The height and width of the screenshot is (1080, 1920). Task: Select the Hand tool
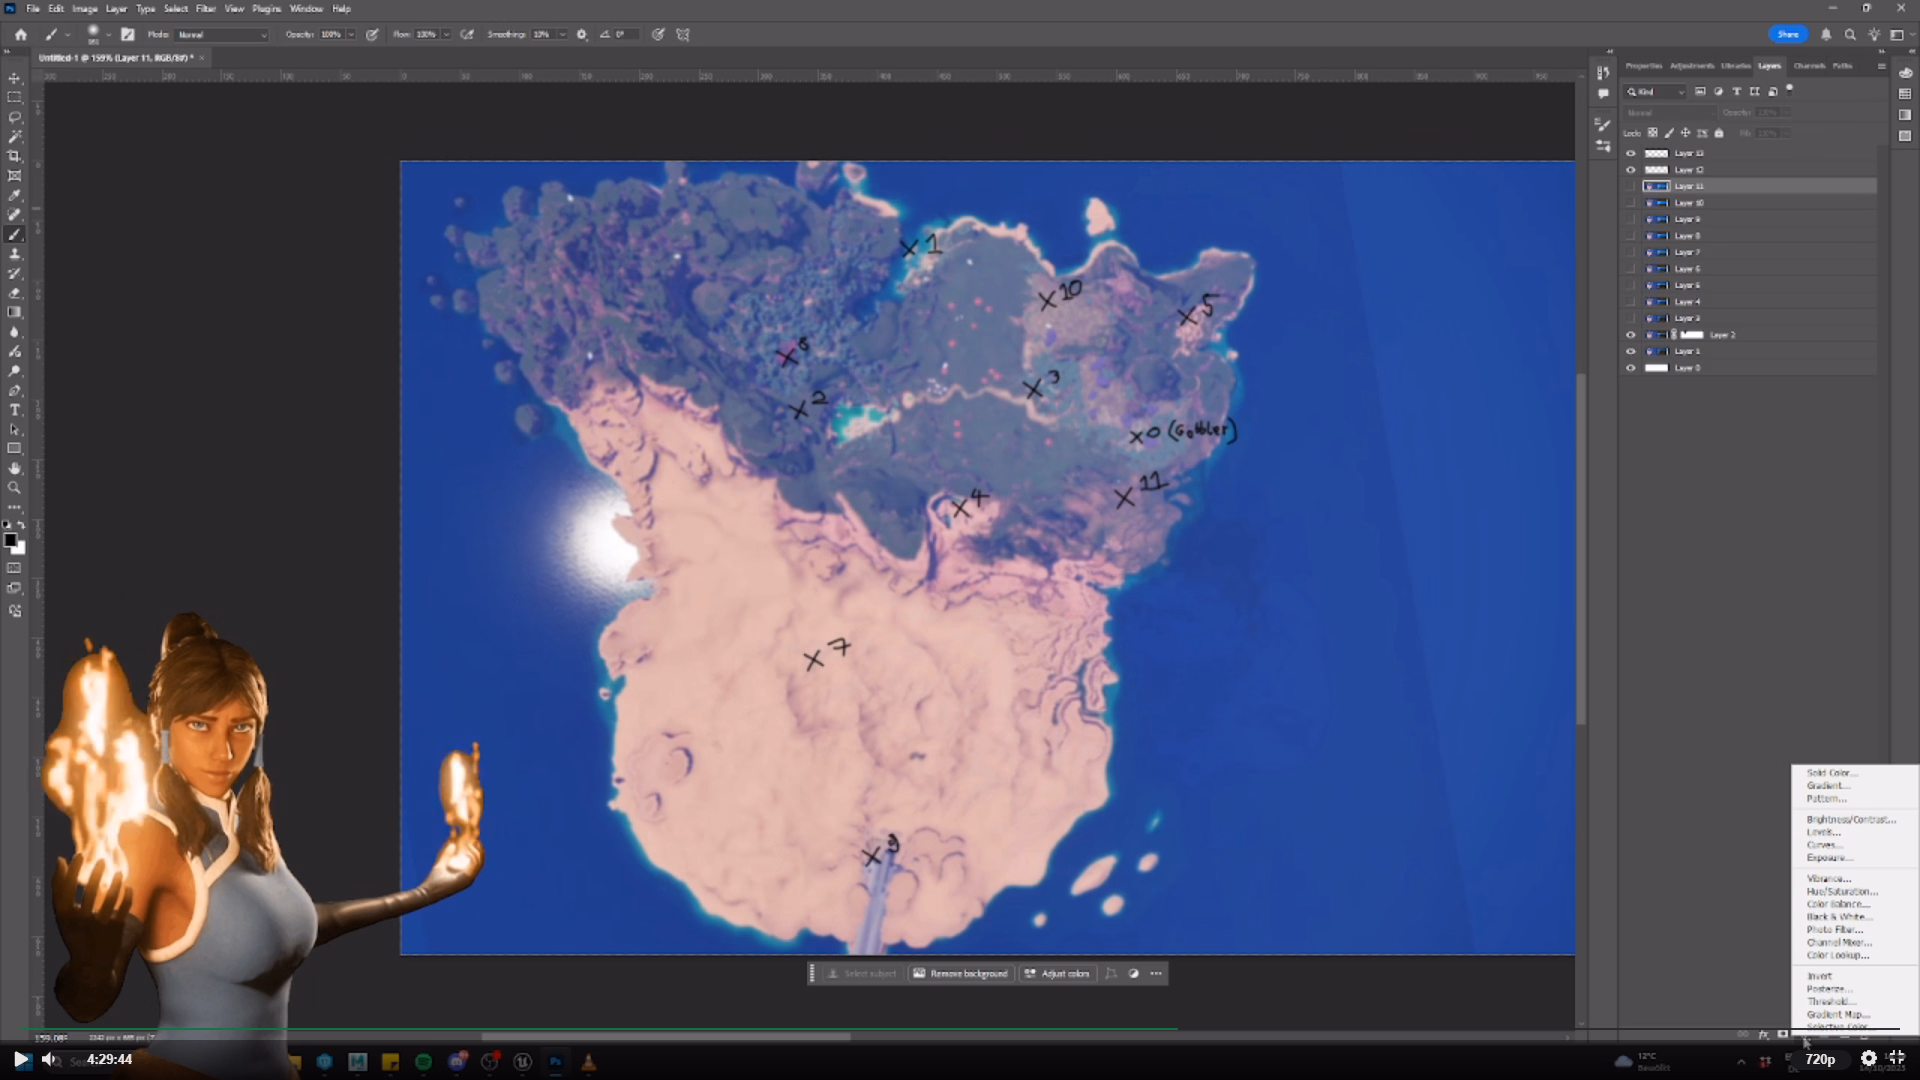pyautogui.click(x=14, y=468)
